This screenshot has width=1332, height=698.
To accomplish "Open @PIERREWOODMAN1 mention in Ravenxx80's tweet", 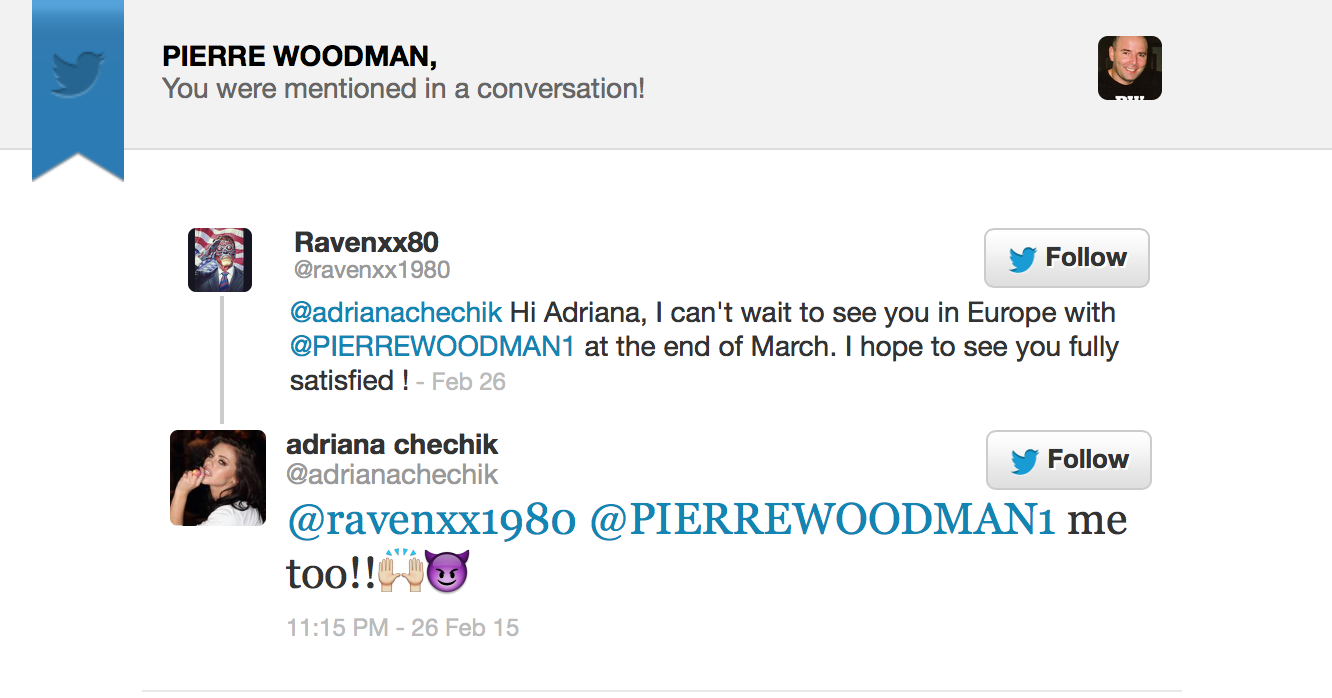I will [x=432, y=347].
